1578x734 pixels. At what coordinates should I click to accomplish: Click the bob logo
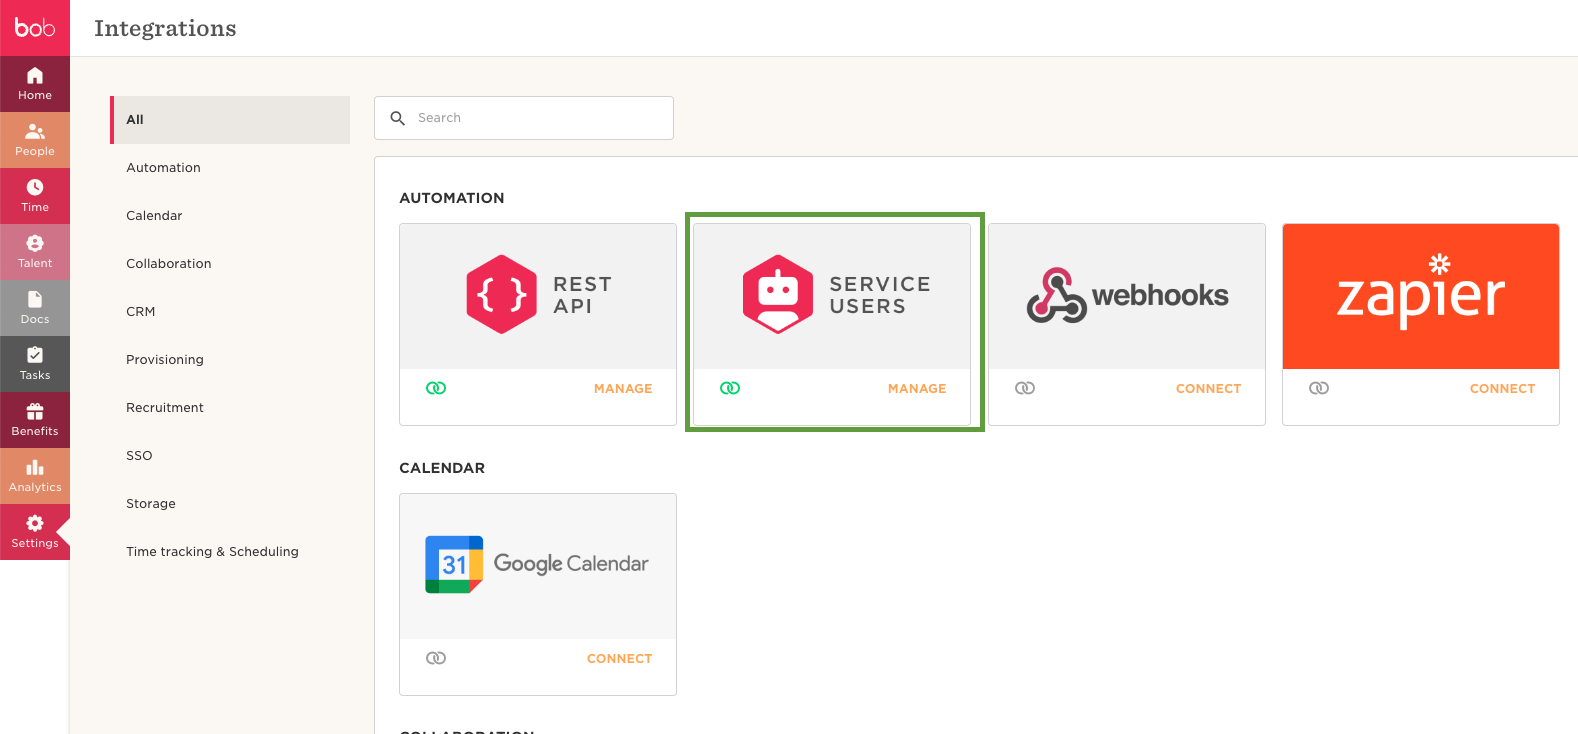[35, 27]
